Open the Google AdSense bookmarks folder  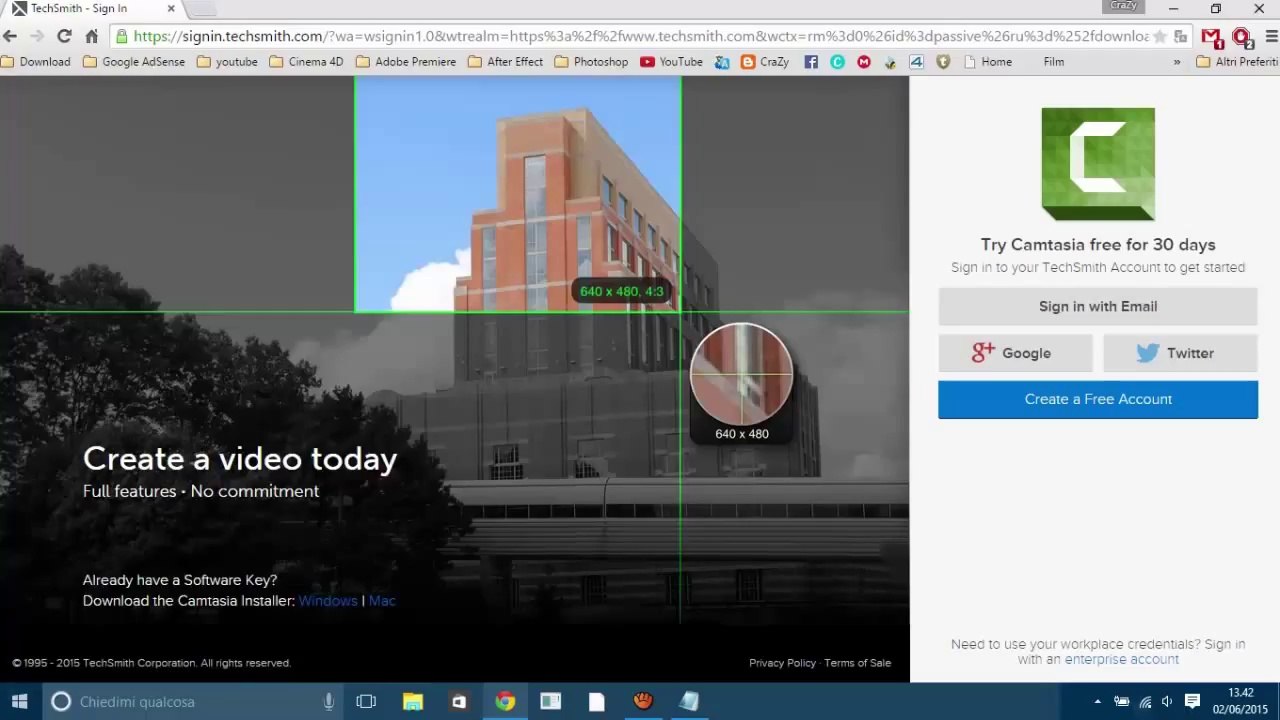tap(134, 62)
